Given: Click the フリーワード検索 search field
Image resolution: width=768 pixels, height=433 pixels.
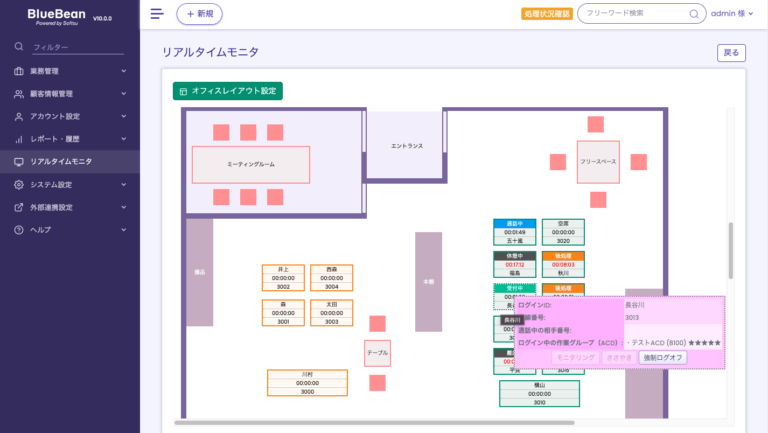Looking at the screenshot, I should point(632,14).
